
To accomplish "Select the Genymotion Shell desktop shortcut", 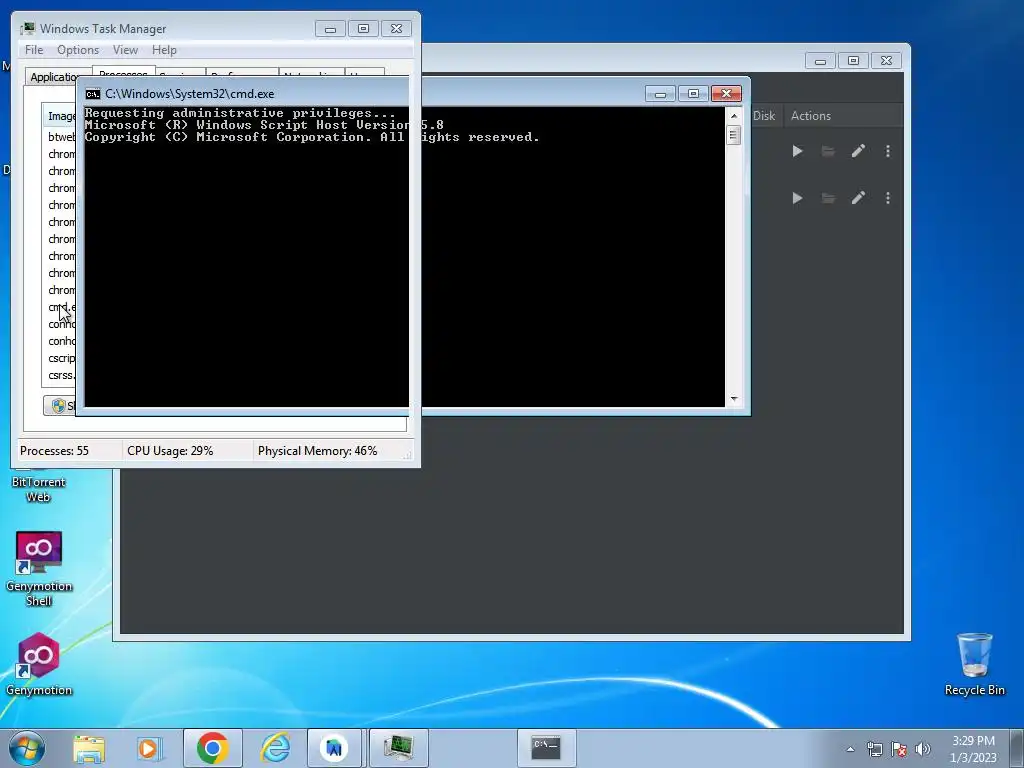I will click(x=39, y=568).
